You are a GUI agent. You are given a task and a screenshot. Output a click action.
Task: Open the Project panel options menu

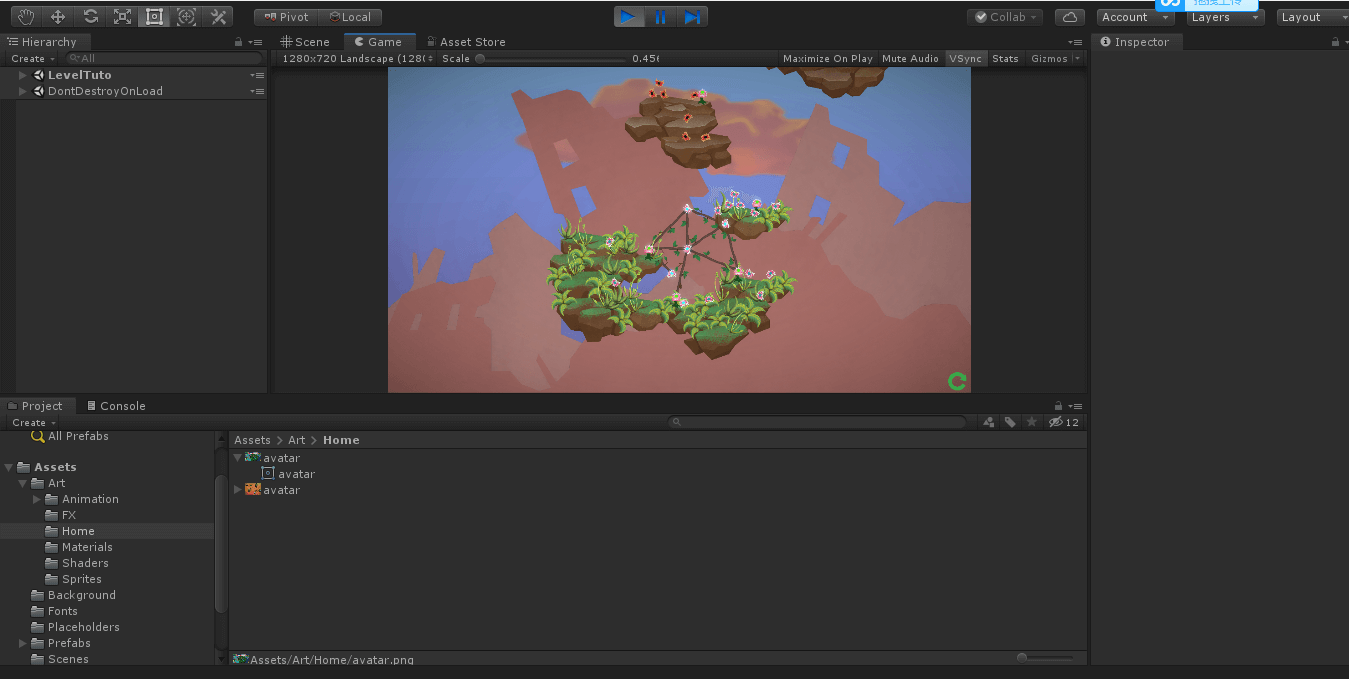point(1075,406)
